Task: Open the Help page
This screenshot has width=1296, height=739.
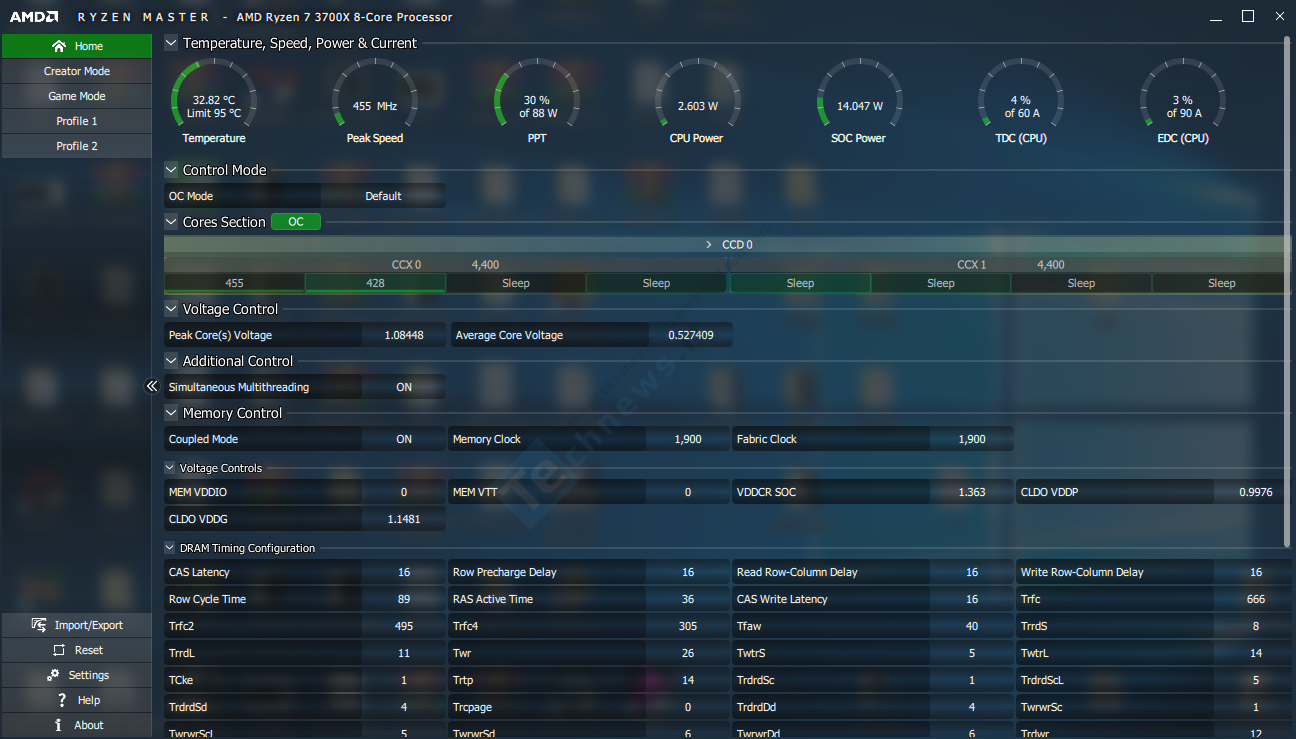Action: coord(76,700)
